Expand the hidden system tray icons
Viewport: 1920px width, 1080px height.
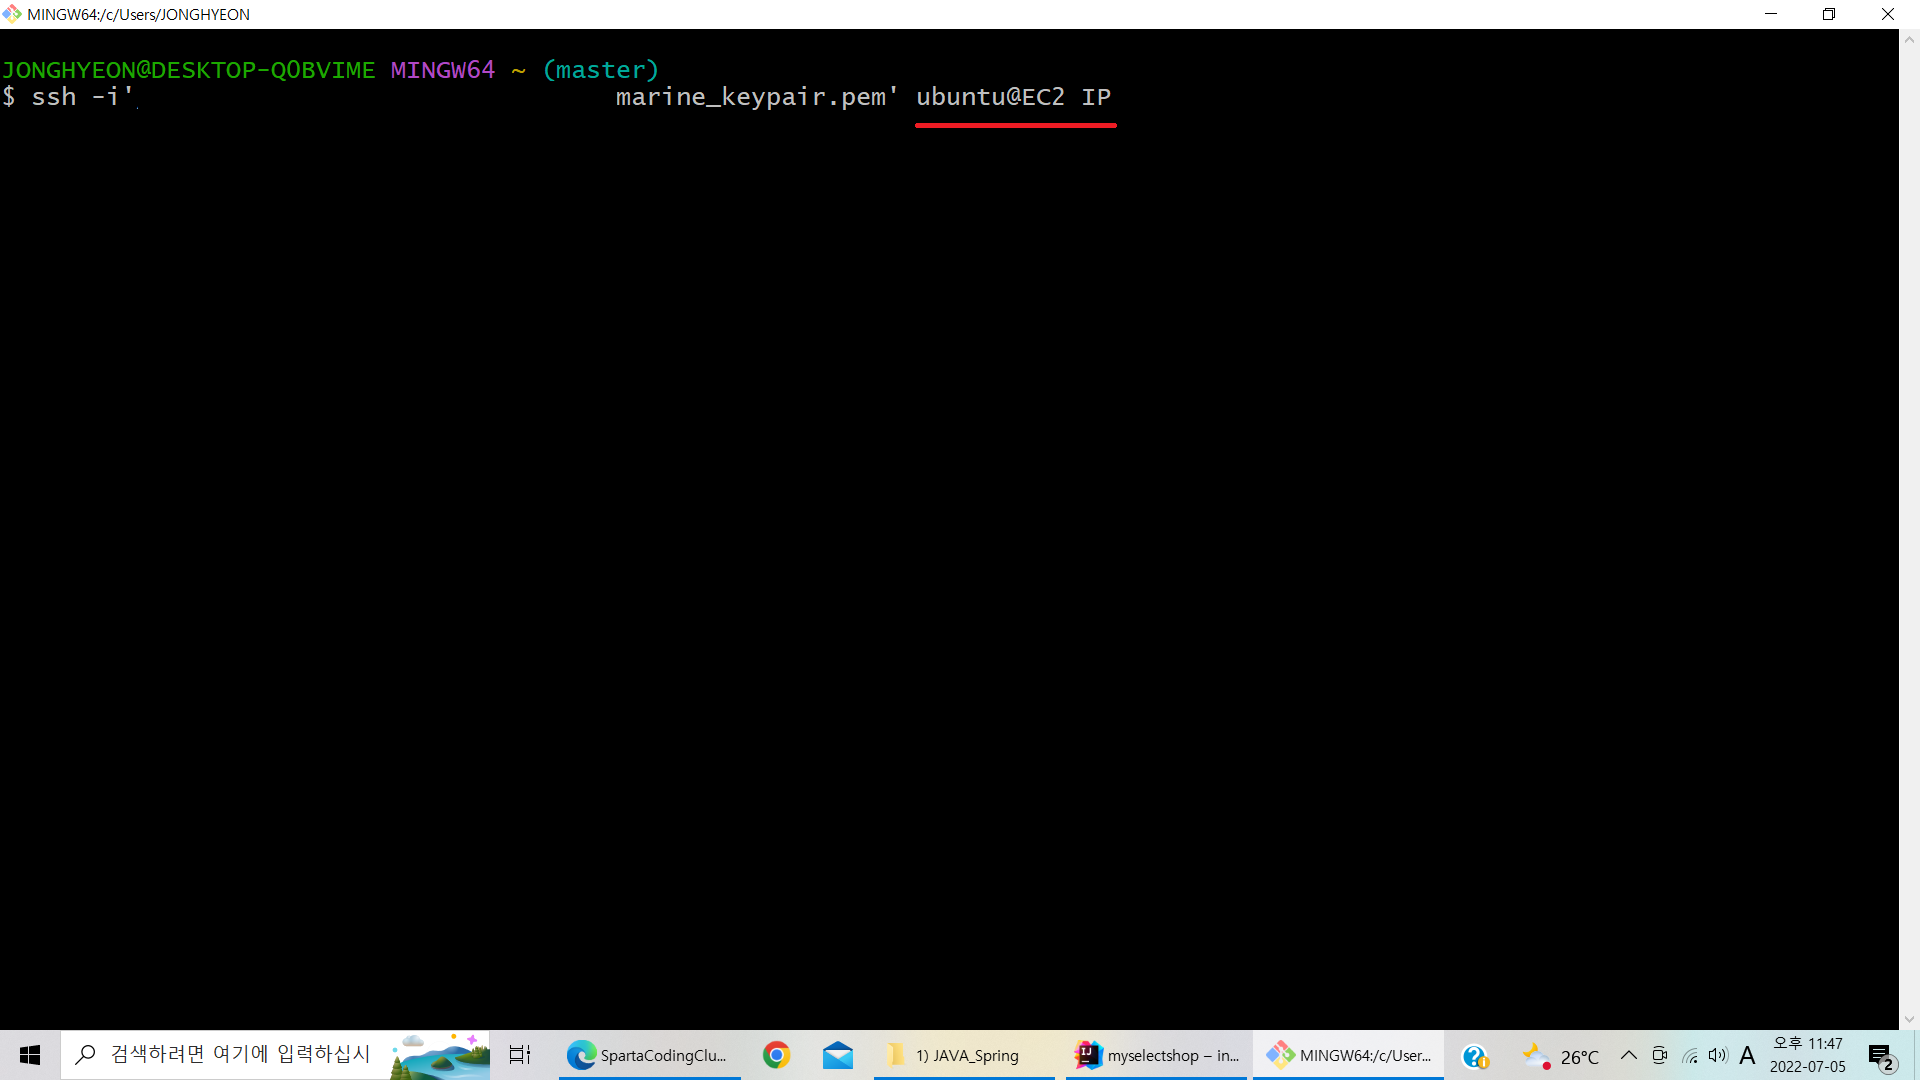pos(1629,1055)
